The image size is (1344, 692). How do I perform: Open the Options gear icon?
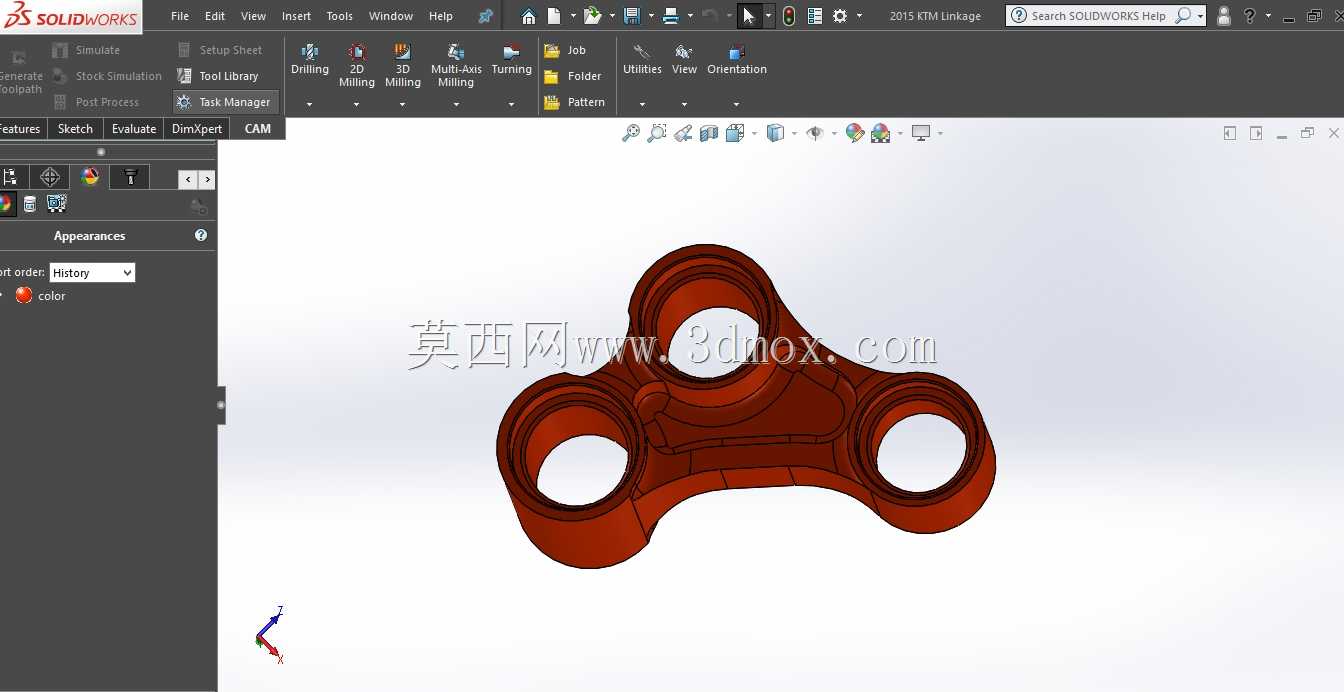point(841,16)
